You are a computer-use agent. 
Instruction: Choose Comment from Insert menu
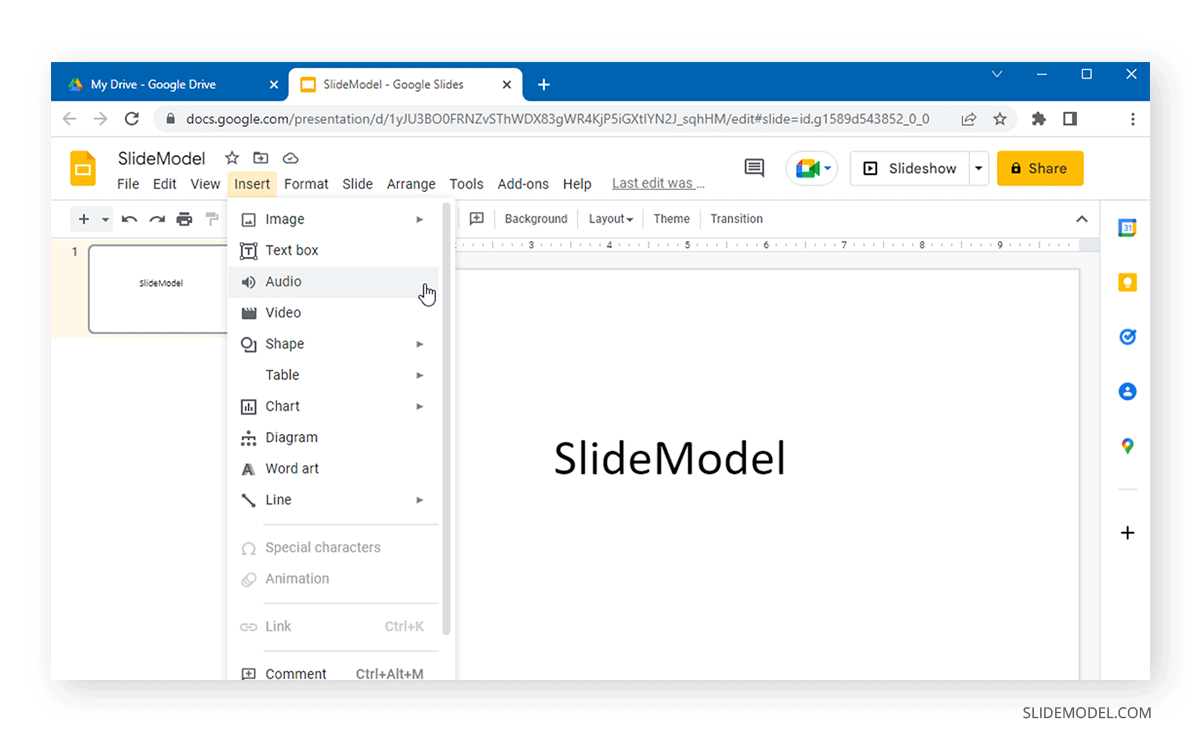click(x=334, y=672)
